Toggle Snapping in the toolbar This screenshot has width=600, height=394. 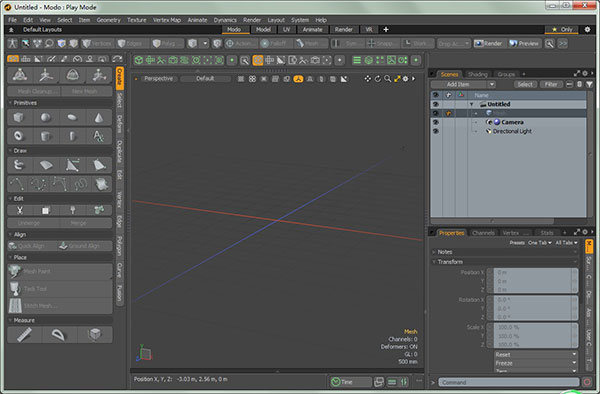coord(382,44)
